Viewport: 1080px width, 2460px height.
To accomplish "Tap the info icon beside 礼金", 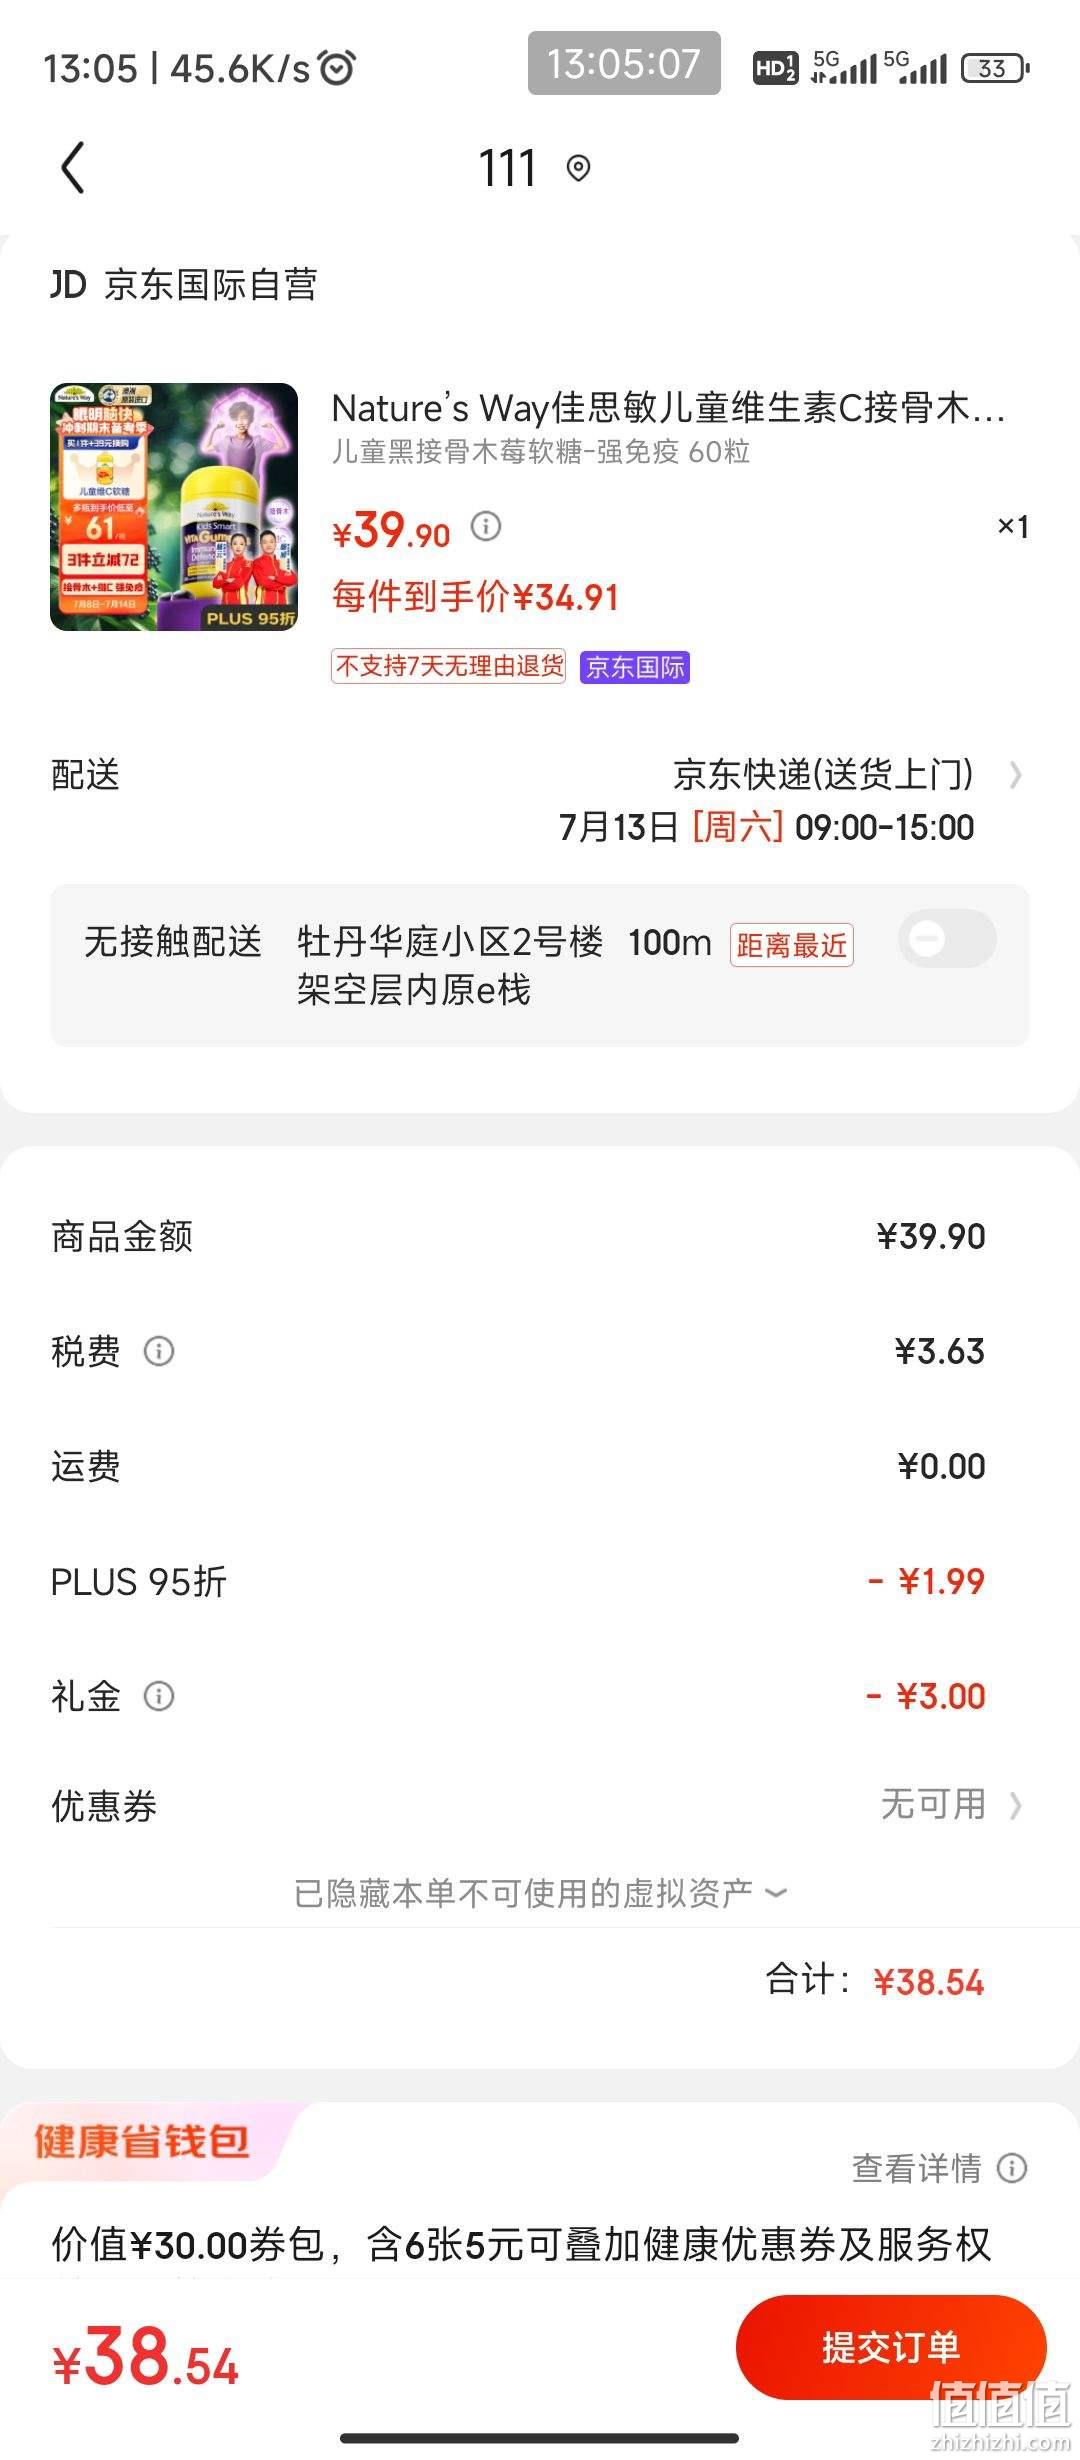I will pos(159,1696).
